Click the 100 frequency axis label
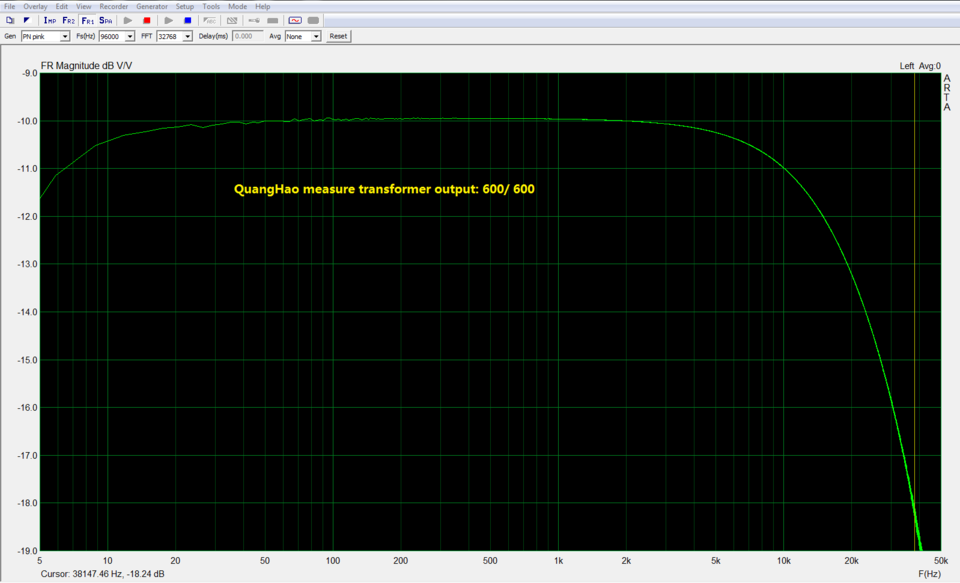The height and width of the screenshot is (583, 960). tap(332, 560)
